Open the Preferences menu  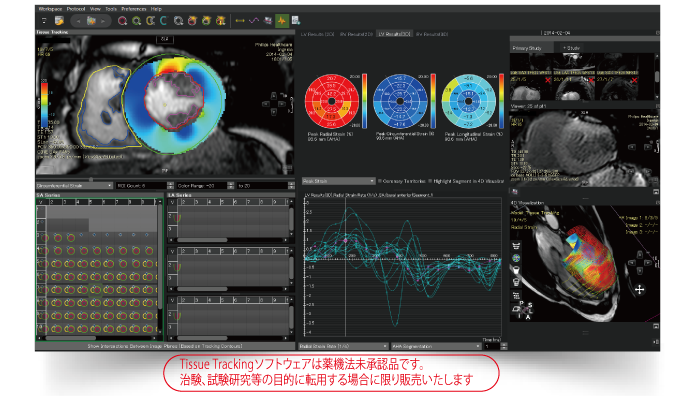tap(134, 9)
